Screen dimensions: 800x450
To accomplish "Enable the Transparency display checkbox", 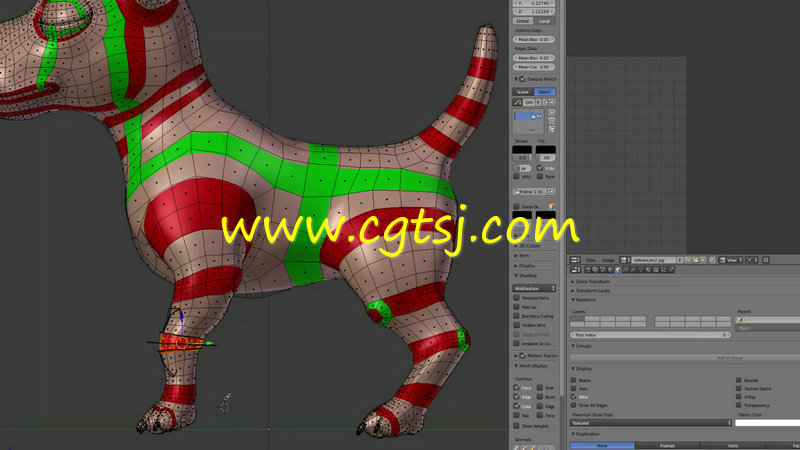I will coord(738,405).
